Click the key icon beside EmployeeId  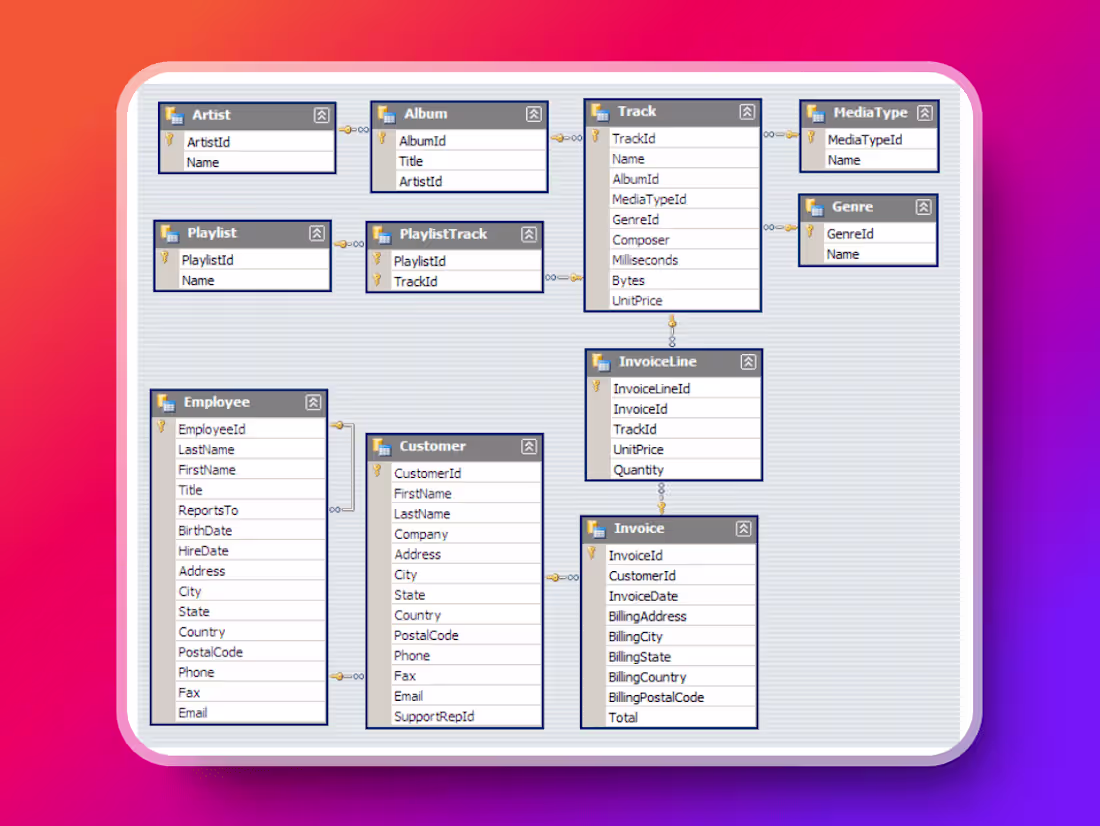pos(163,428)
